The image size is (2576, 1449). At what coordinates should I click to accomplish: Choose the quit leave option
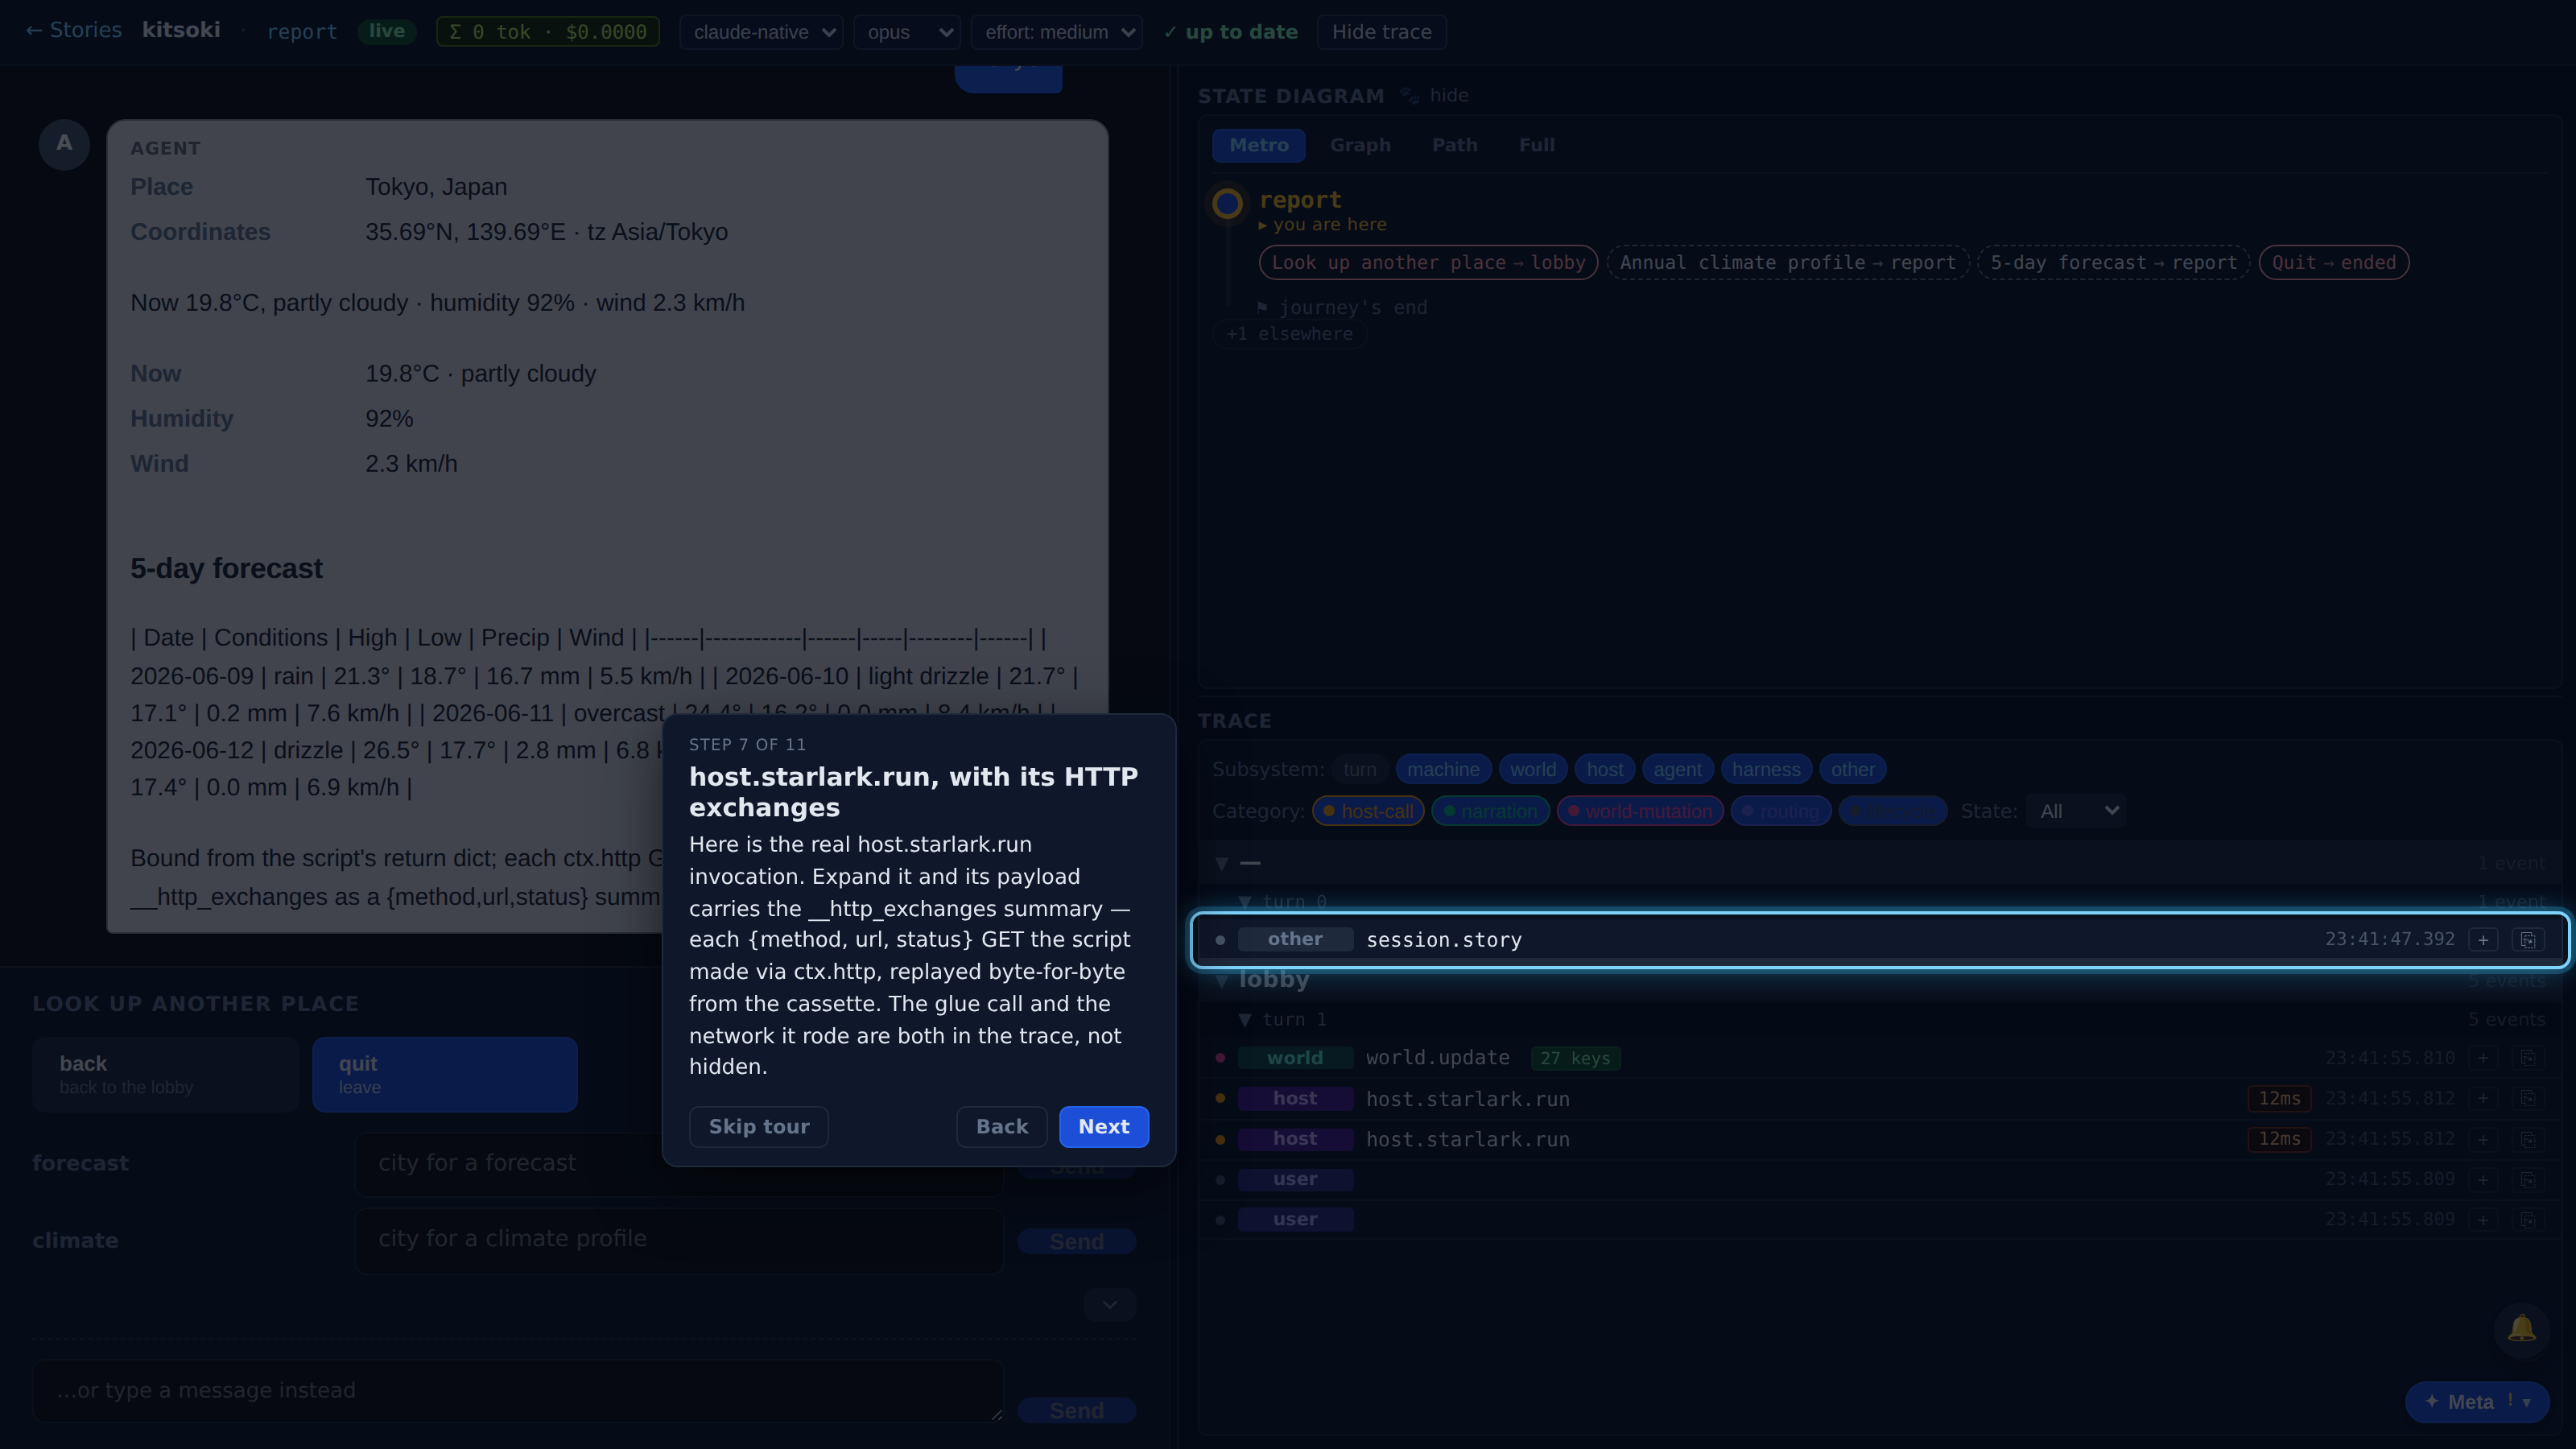pyautogui.click(x=445, y=1075)
